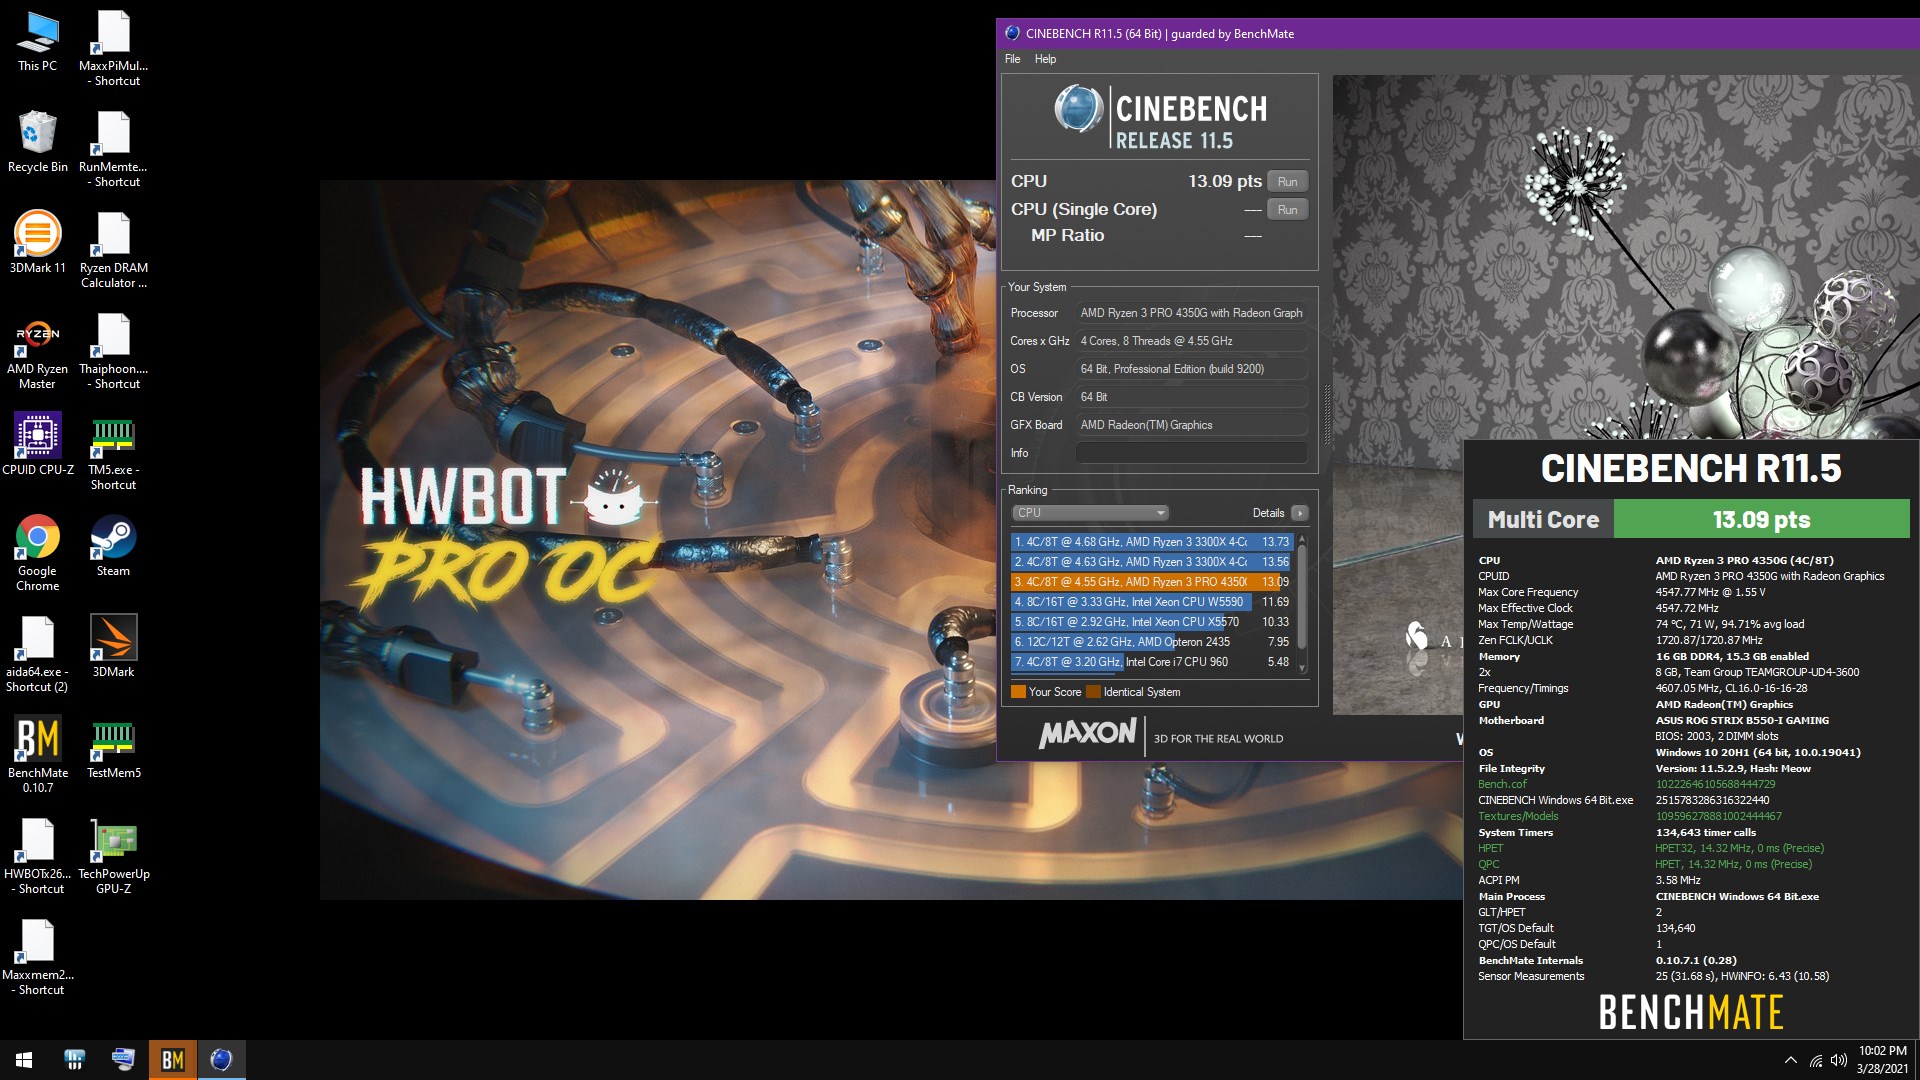The height and width of the screenshot is (1080, 1920).
Task: Open Google Chrome desktop icon
Action: coord(37,553)
